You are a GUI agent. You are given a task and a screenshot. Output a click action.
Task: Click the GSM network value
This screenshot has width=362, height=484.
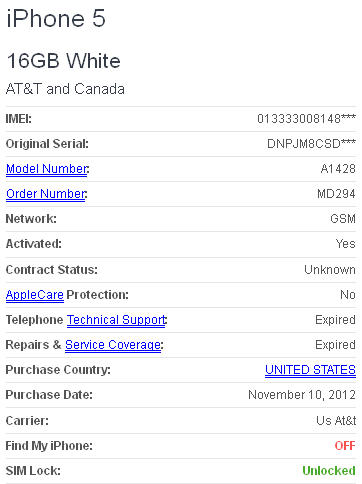click(x=343, y=219)
